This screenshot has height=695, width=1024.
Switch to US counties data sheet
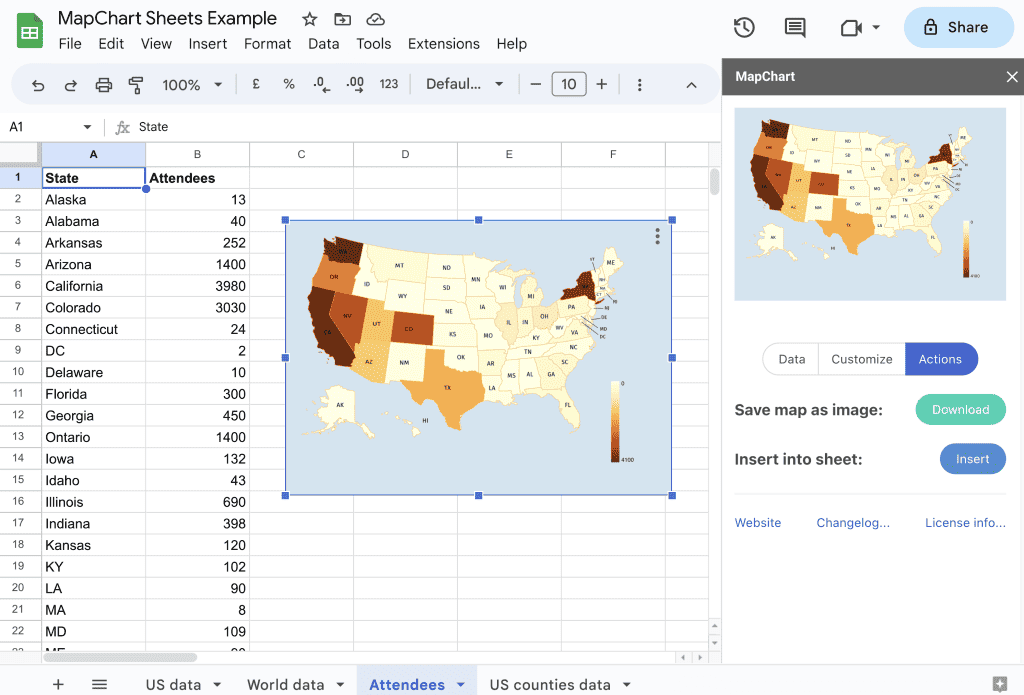click(x=550, y=685)
